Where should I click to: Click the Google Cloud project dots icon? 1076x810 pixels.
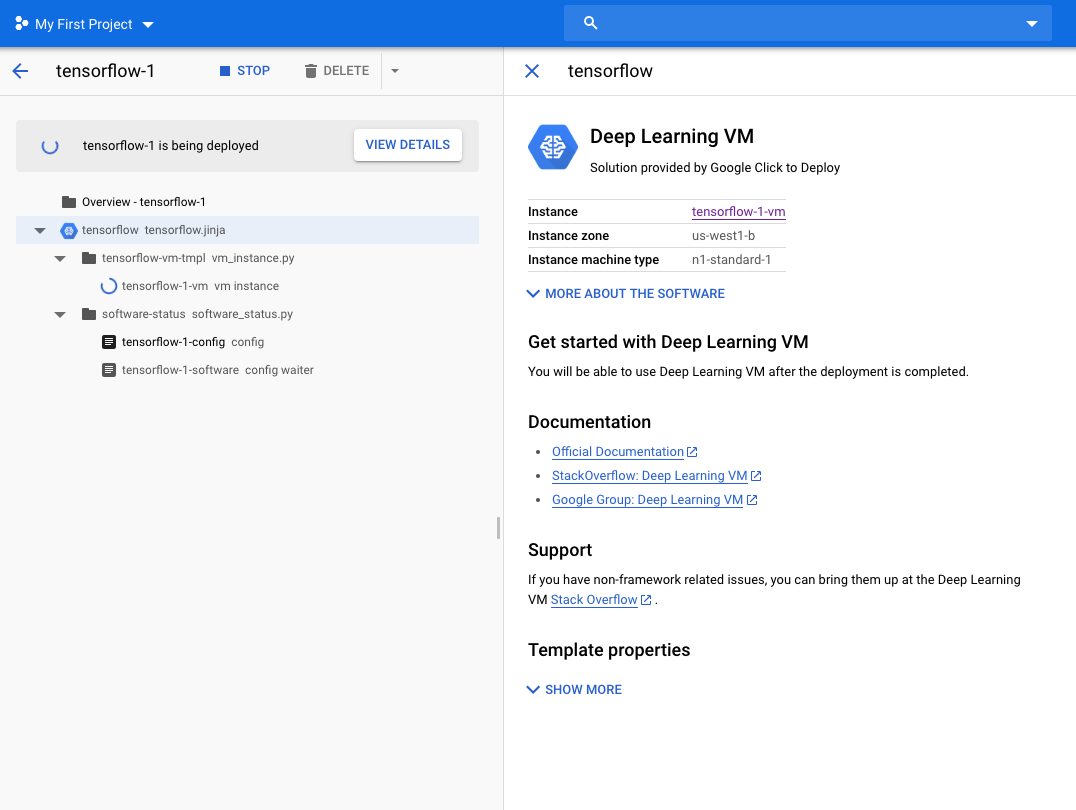pyautogui.click(x=21, y=23)
